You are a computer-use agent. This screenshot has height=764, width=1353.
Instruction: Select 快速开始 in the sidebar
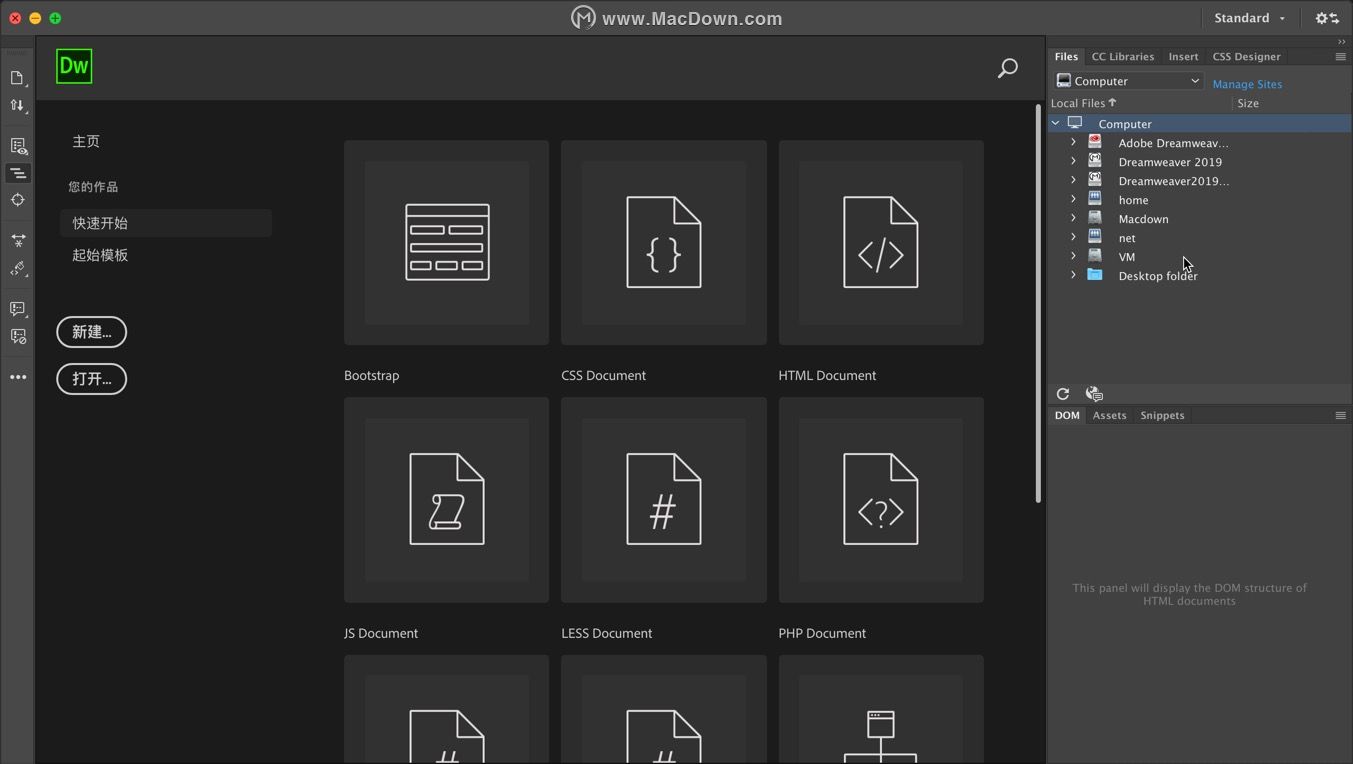pos(166,223)
